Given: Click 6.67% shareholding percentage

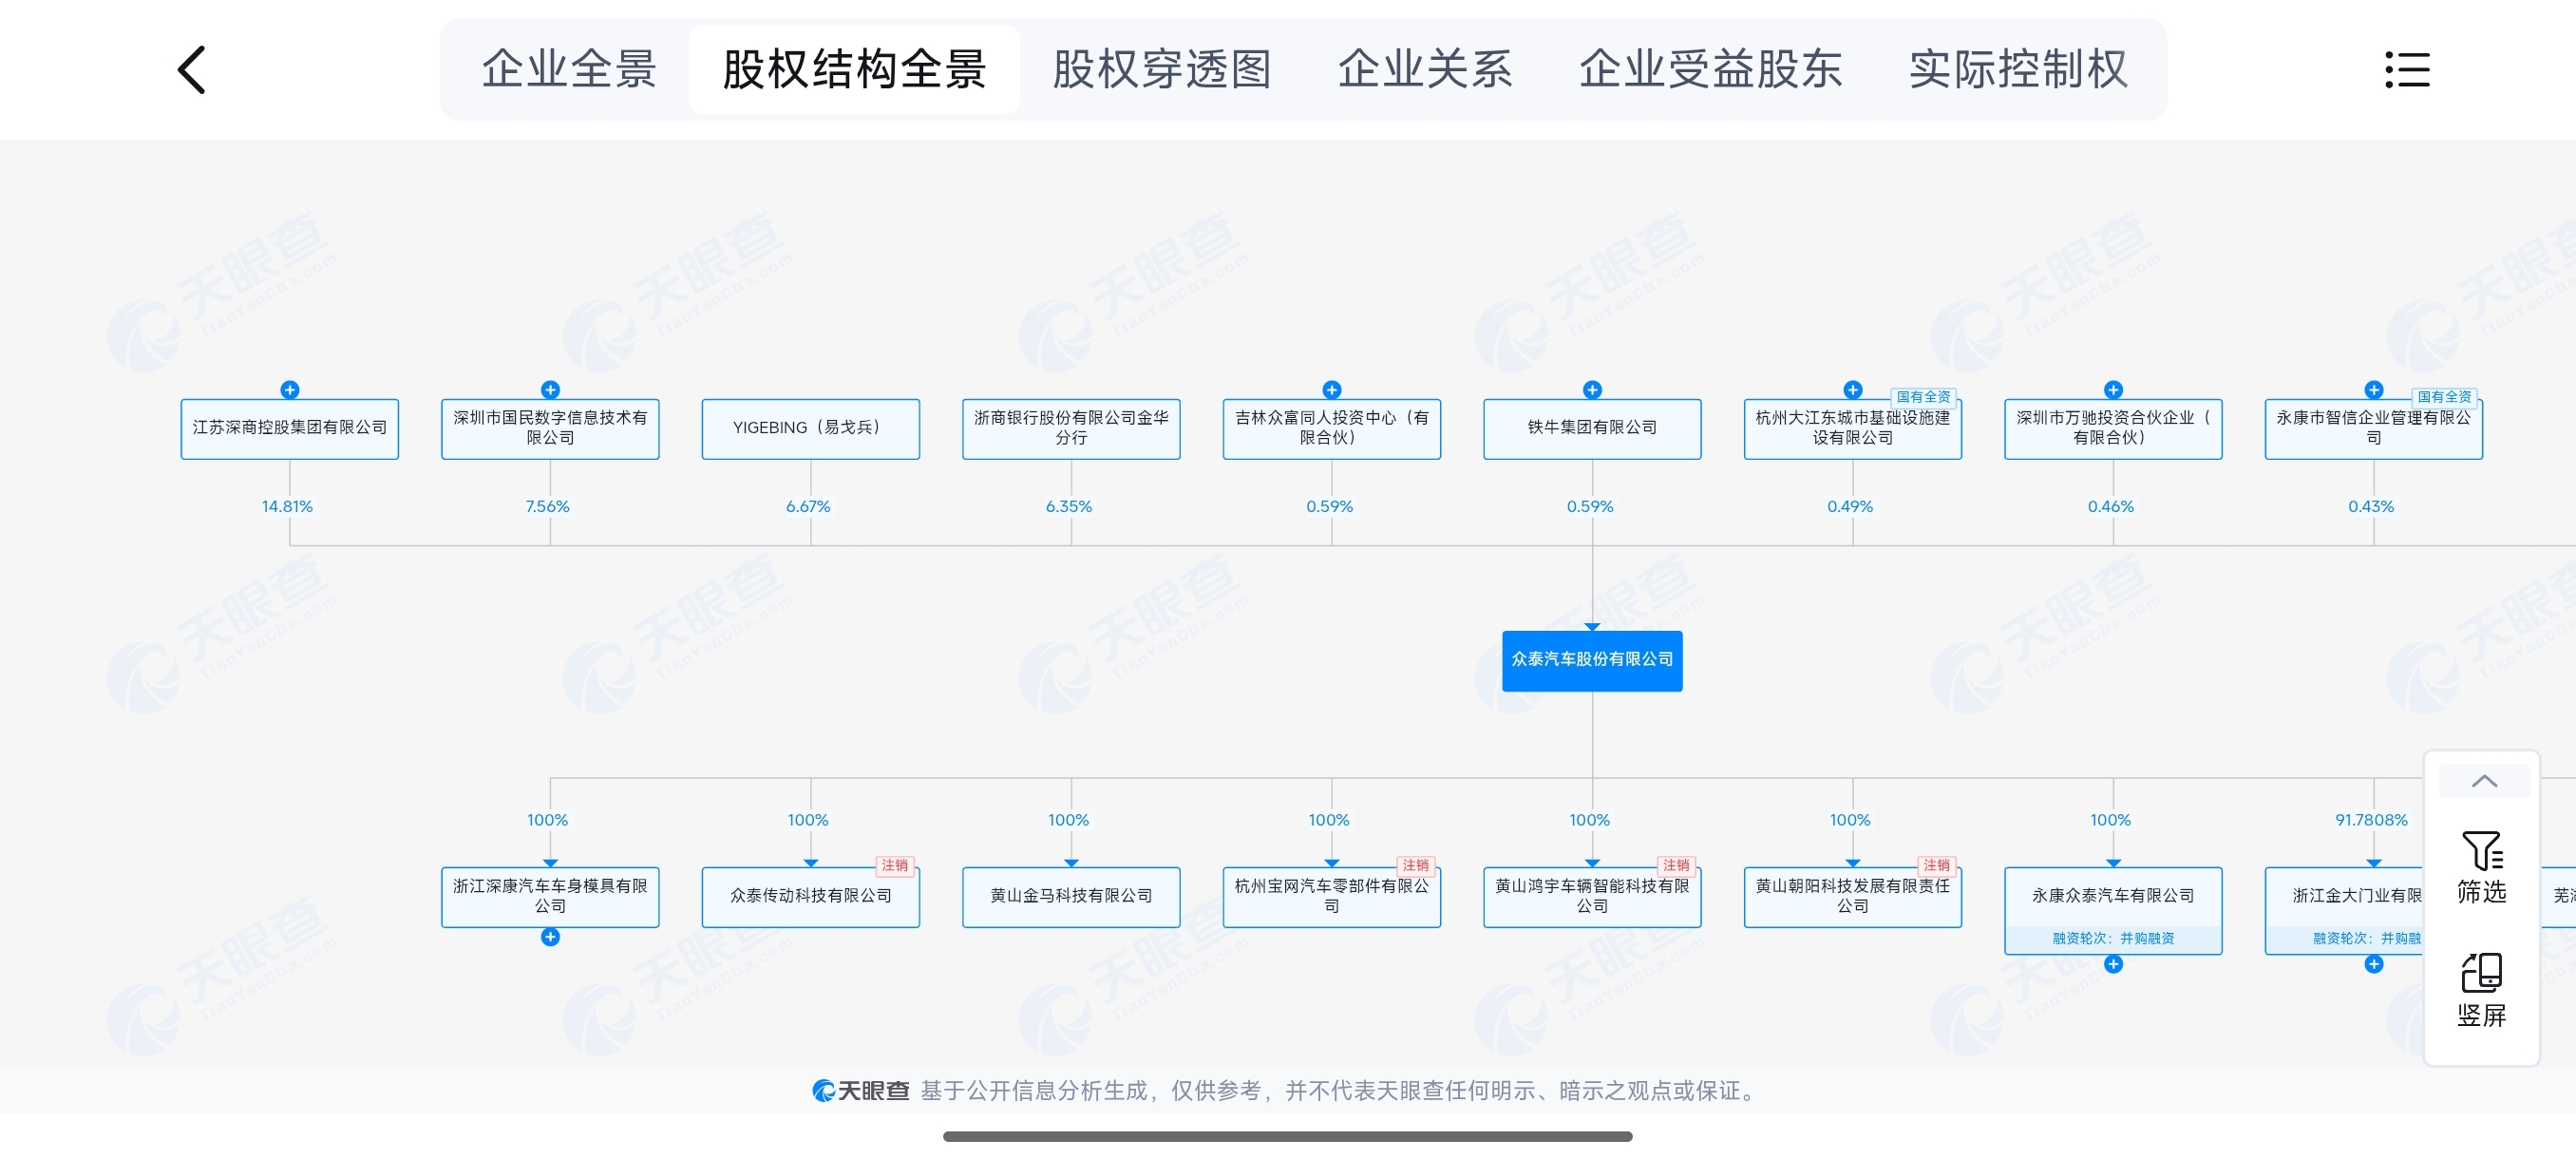Looking at the screenshot, I should pos(808,507).
